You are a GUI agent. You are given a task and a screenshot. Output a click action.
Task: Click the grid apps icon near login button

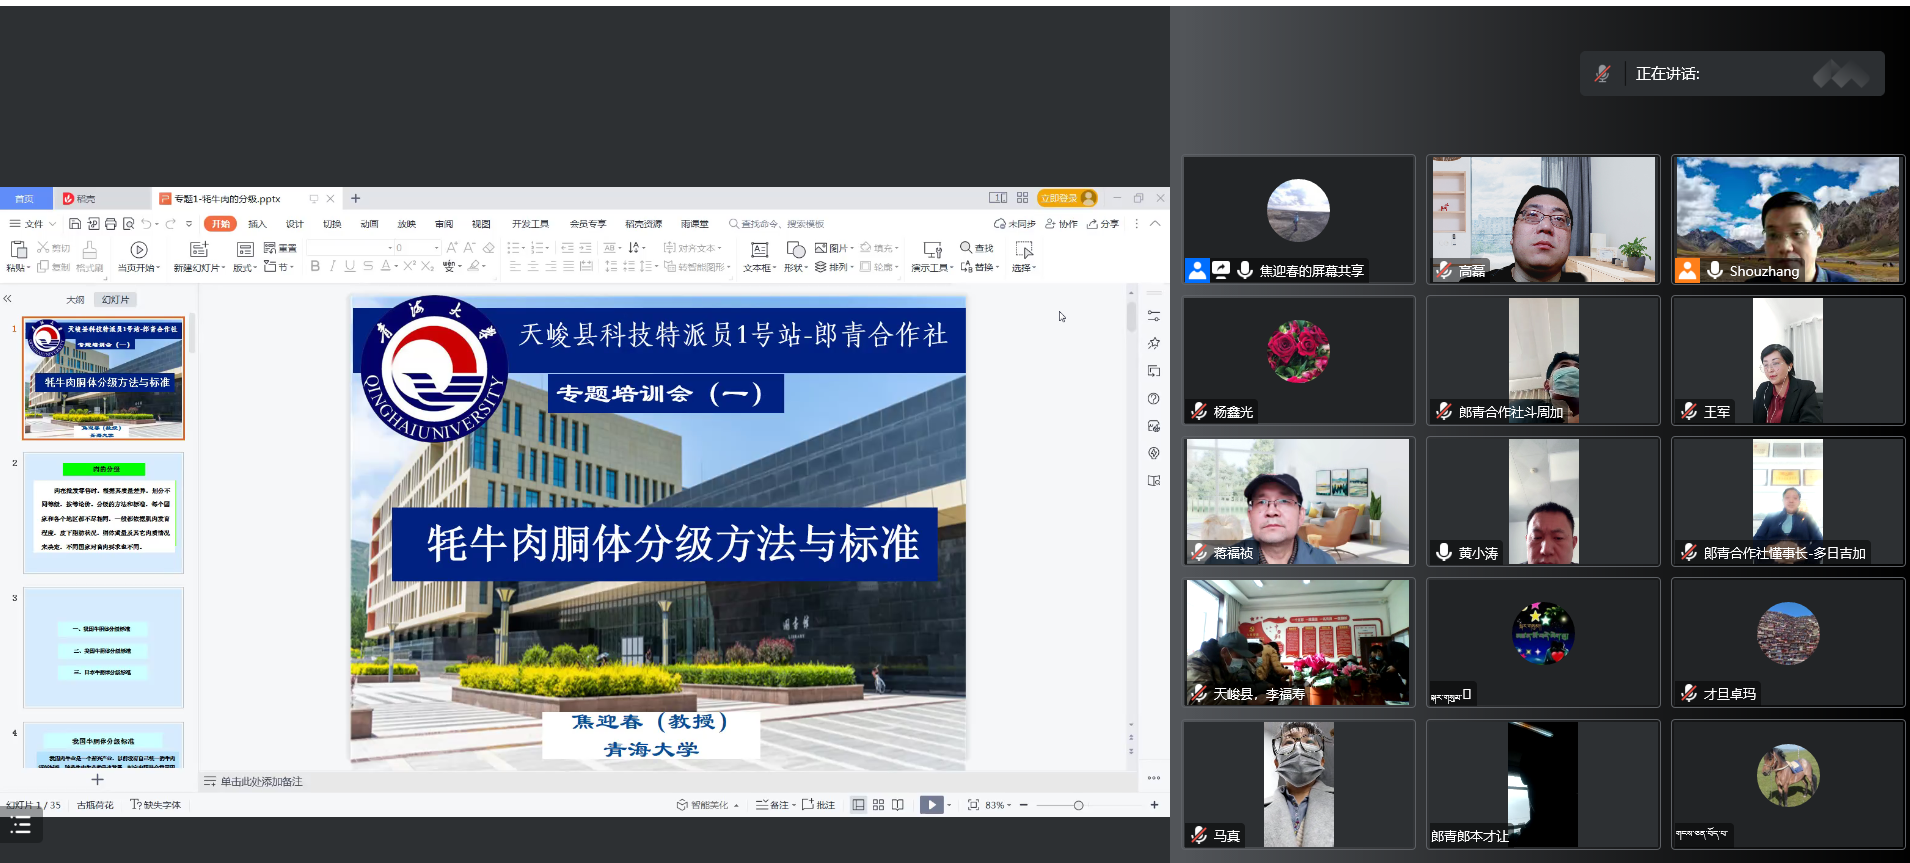1022,198
